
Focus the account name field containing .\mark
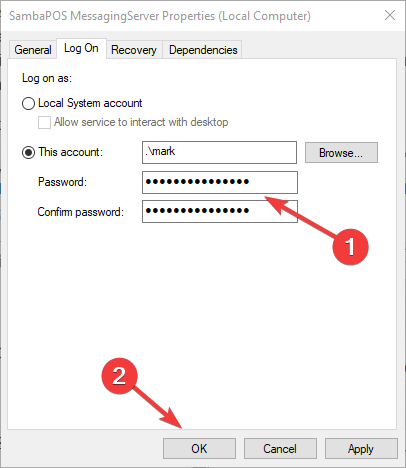click(x=219, y=152)
